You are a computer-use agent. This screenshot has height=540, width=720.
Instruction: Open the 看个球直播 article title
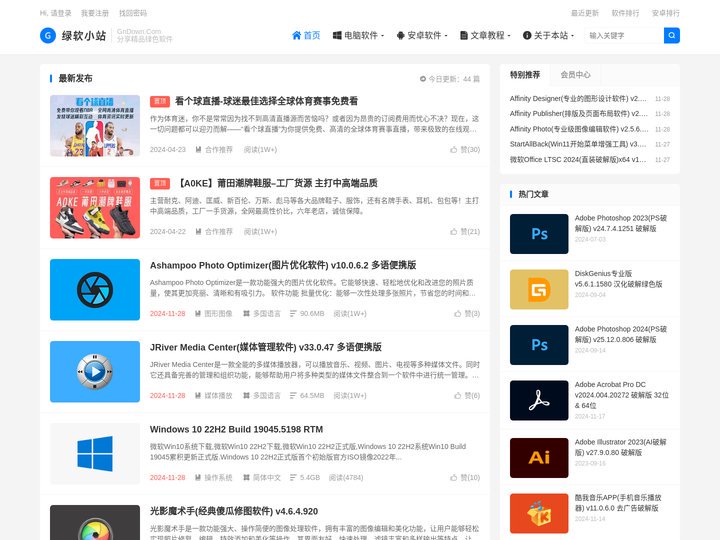[x=266, y=101]
